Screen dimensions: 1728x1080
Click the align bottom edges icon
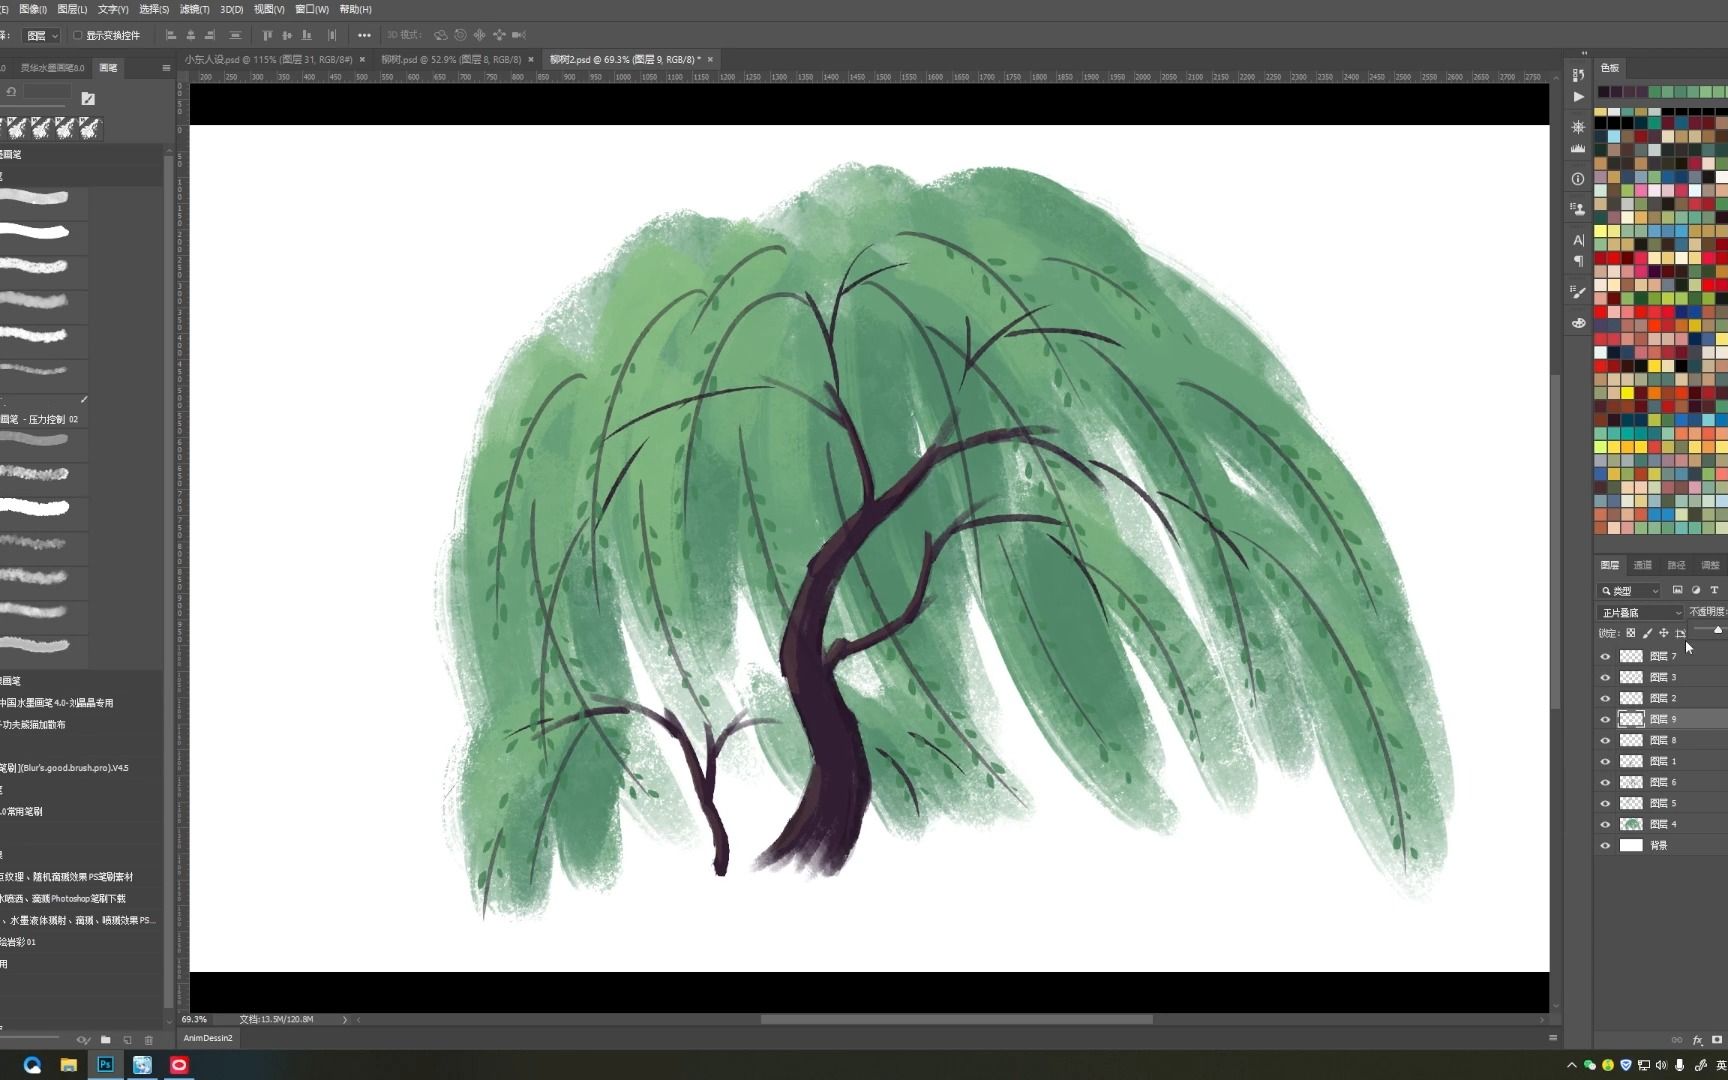tap(306, 35)
